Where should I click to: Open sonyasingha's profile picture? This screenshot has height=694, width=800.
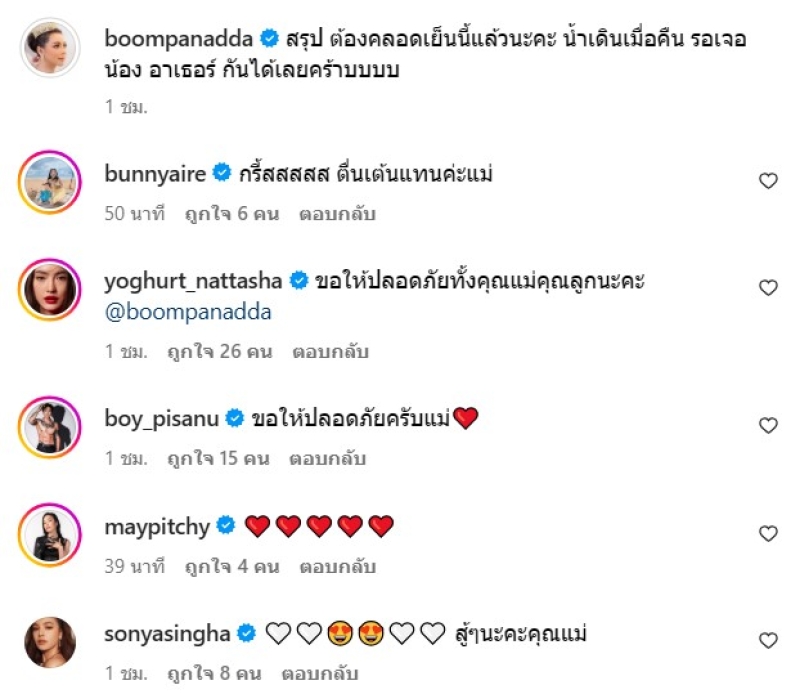click(50, 641)
